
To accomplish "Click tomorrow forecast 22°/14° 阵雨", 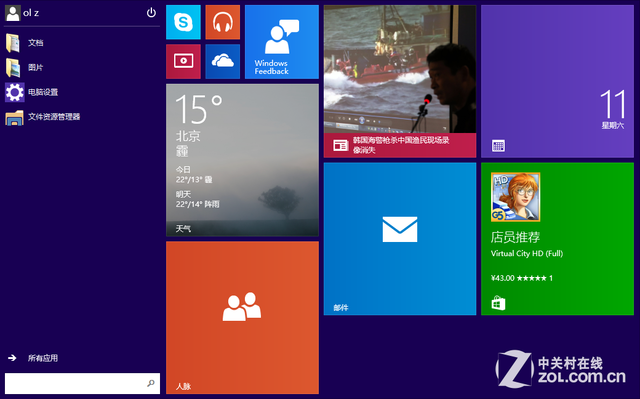I will point(198,204).
